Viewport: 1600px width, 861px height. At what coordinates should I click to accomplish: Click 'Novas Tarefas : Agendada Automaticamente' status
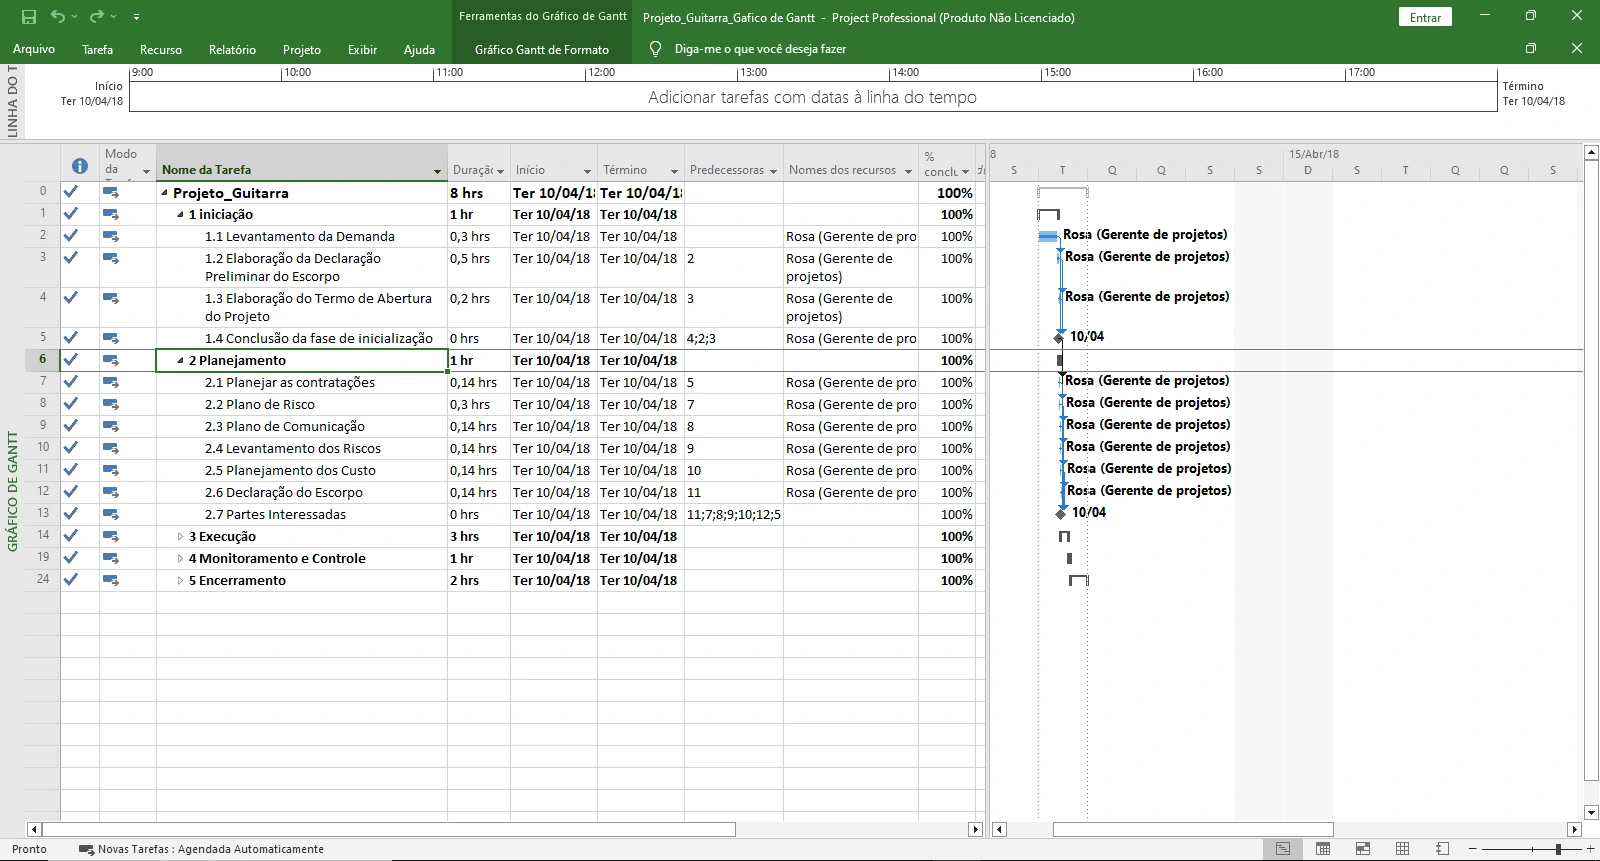[201, 849]
